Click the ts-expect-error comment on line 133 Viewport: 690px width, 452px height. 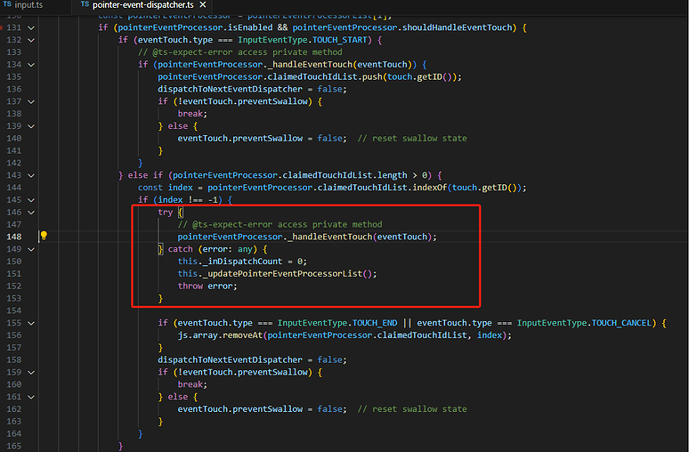(240, 52)
